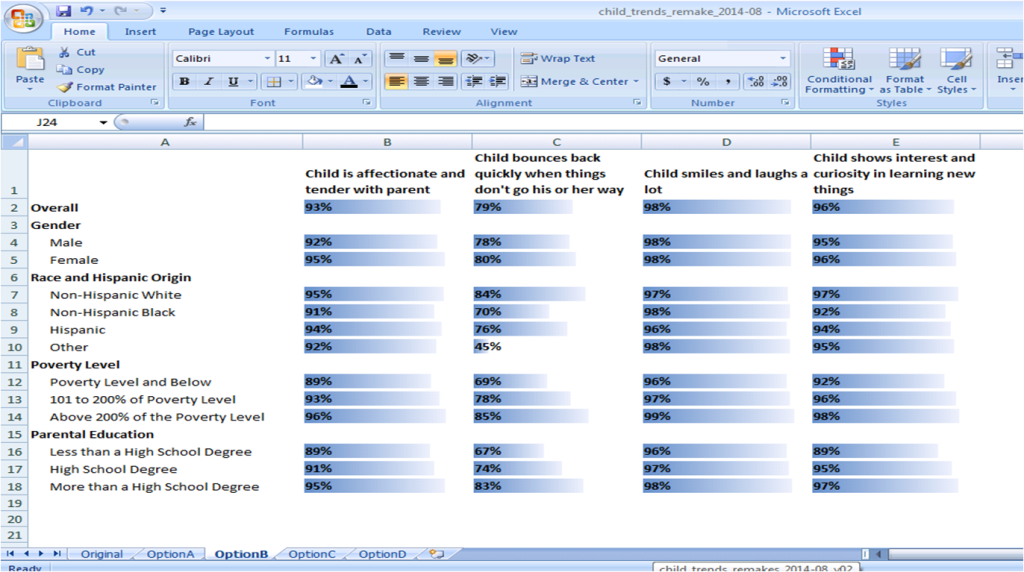Cut the selection
This screenshot has width=1024, height=572.
click(77, 52)
